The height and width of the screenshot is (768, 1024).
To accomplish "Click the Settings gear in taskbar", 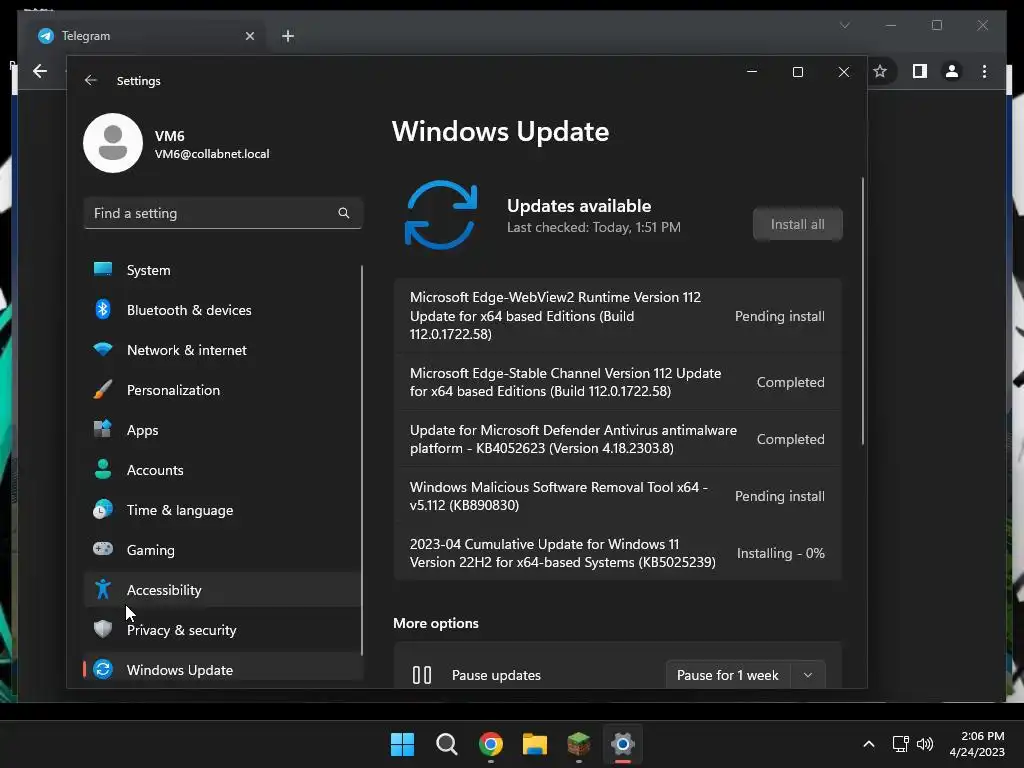I will click(623, 744).
